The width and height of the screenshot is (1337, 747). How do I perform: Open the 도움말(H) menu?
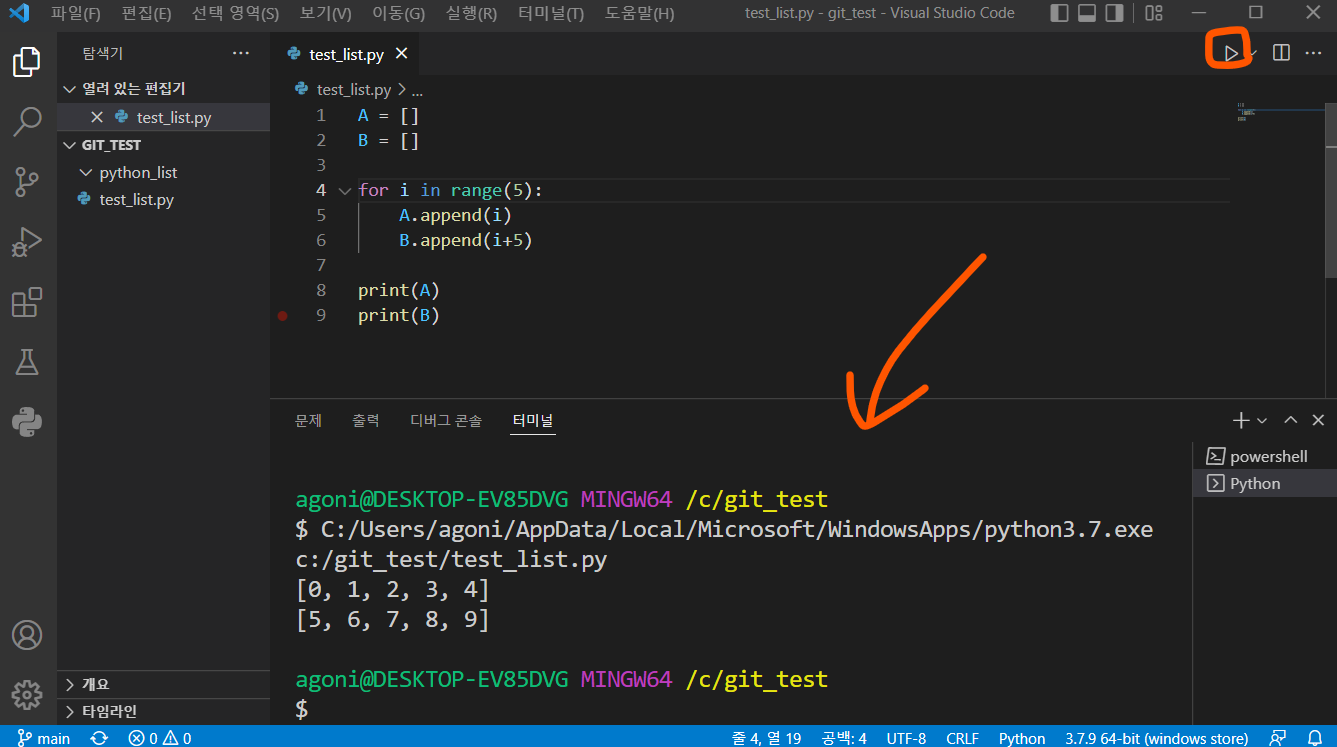click(640, 13)
